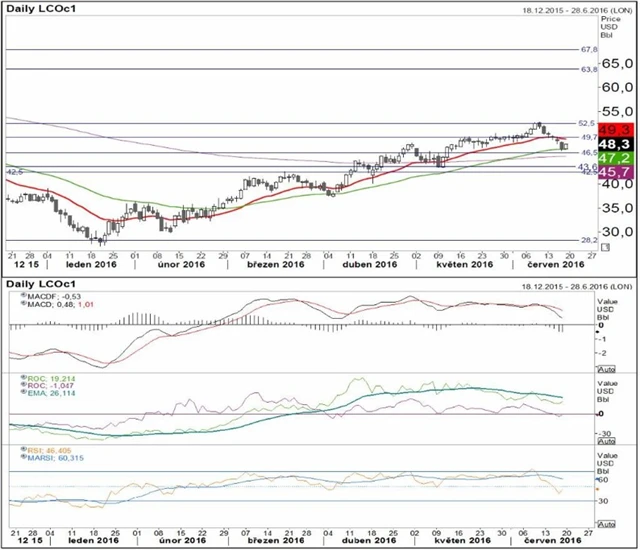640x550 pixels.
Task: Click květen 2016 on the lower time axis
Action: tap(463, 540)
